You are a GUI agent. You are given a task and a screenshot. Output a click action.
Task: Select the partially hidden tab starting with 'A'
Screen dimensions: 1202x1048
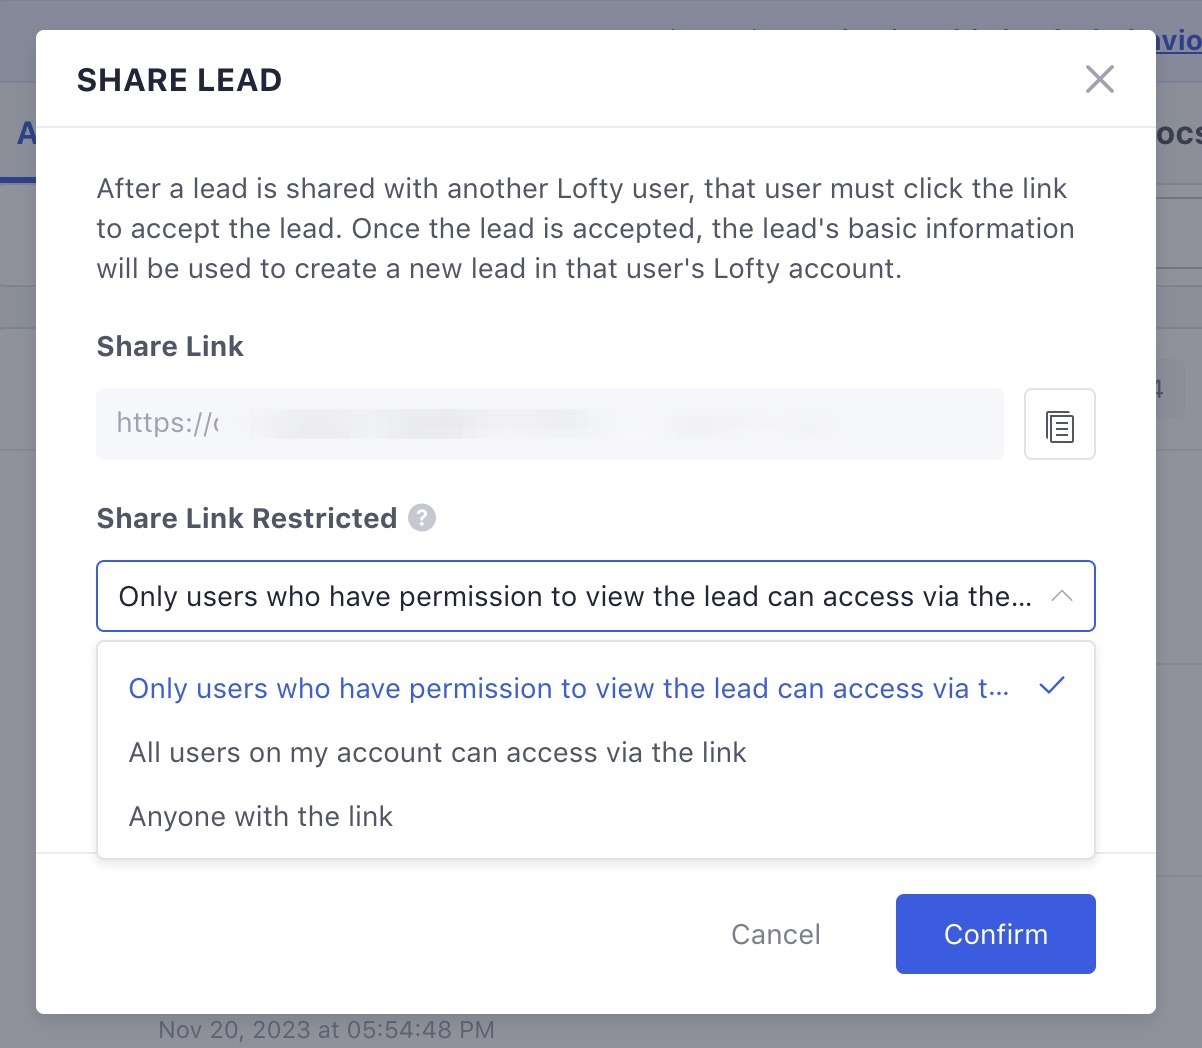click(x=26, y=133)
